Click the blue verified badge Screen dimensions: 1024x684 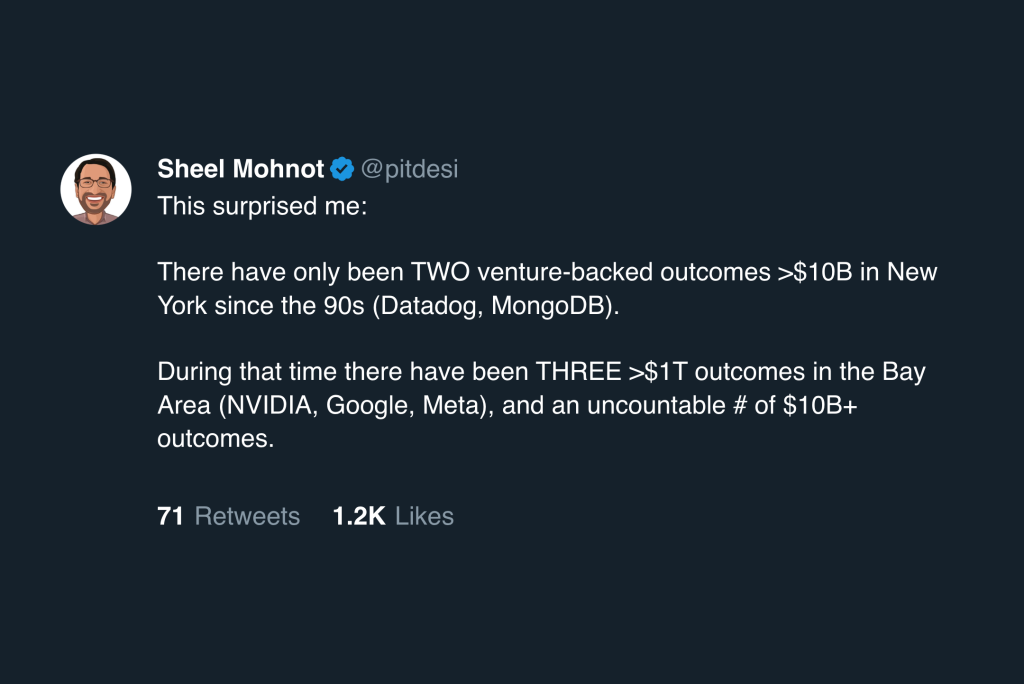pyautogui.click(x=342, y=169)
